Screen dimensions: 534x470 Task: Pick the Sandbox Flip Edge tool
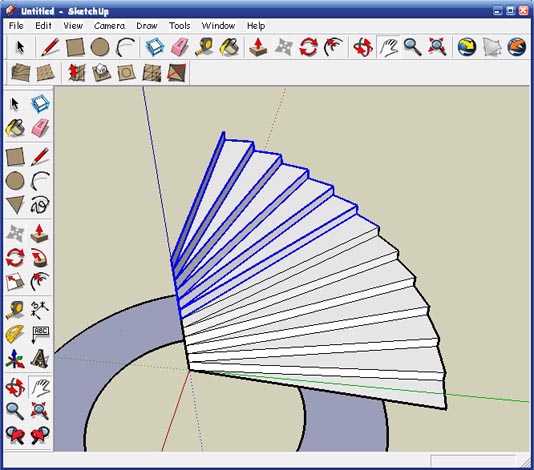(177, 73)
